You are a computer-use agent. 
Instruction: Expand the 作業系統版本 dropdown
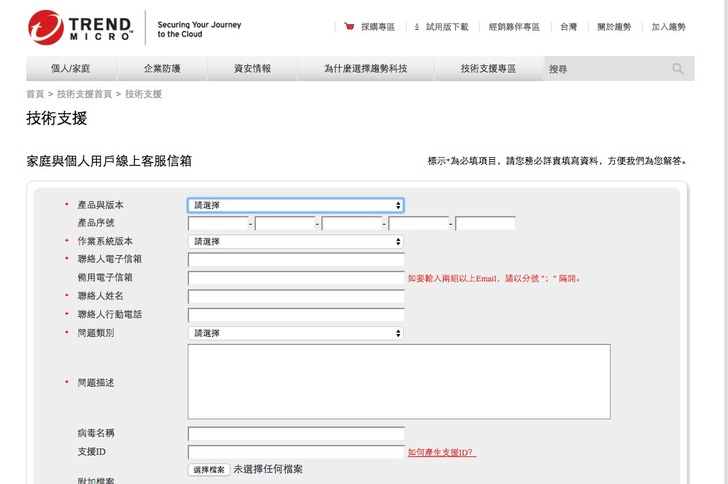point(296,241)
